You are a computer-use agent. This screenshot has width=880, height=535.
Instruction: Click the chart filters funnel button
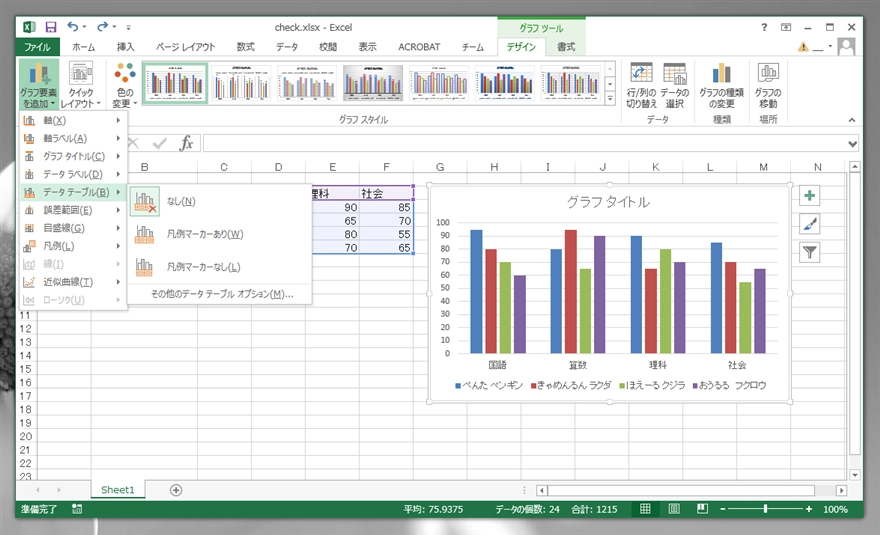tap(809, 253)
